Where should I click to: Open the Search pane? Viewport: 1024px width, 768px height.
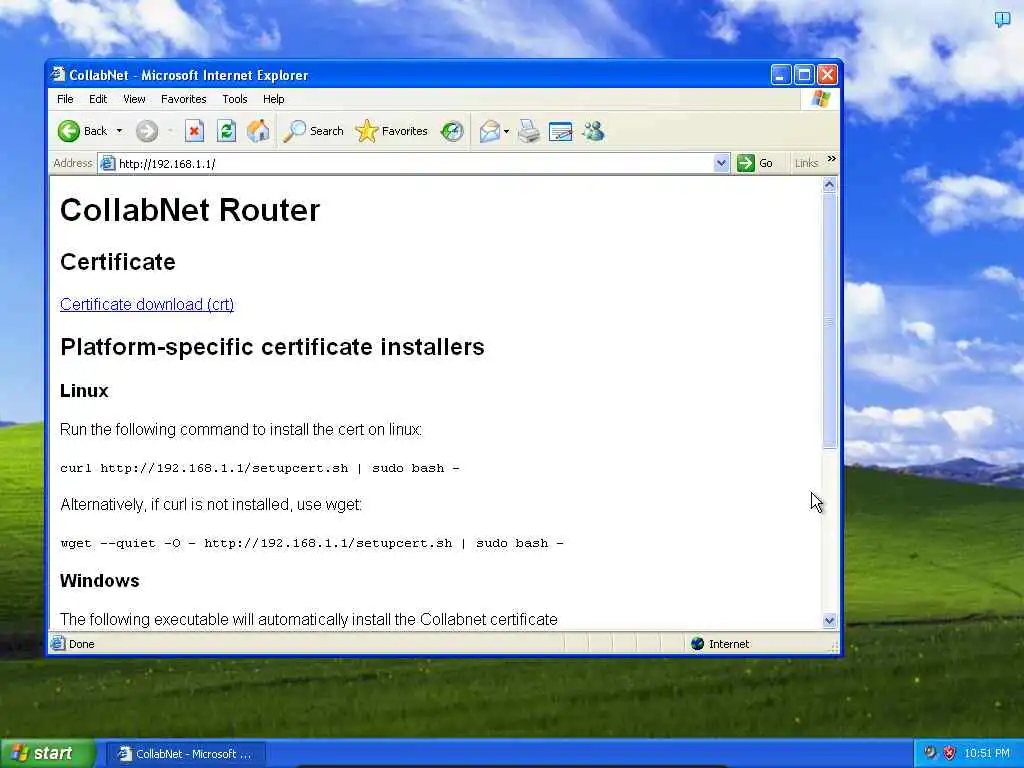pos(313,131)
